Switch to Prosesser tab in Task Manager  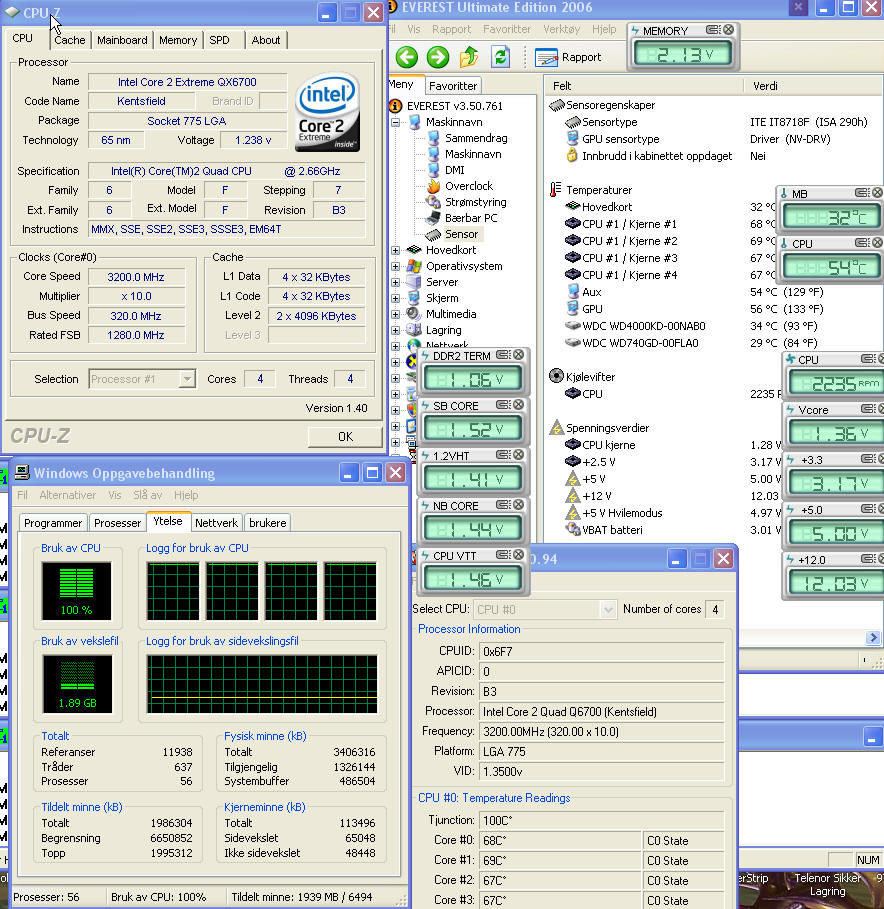pyautogui.click(x=117, y=522)
